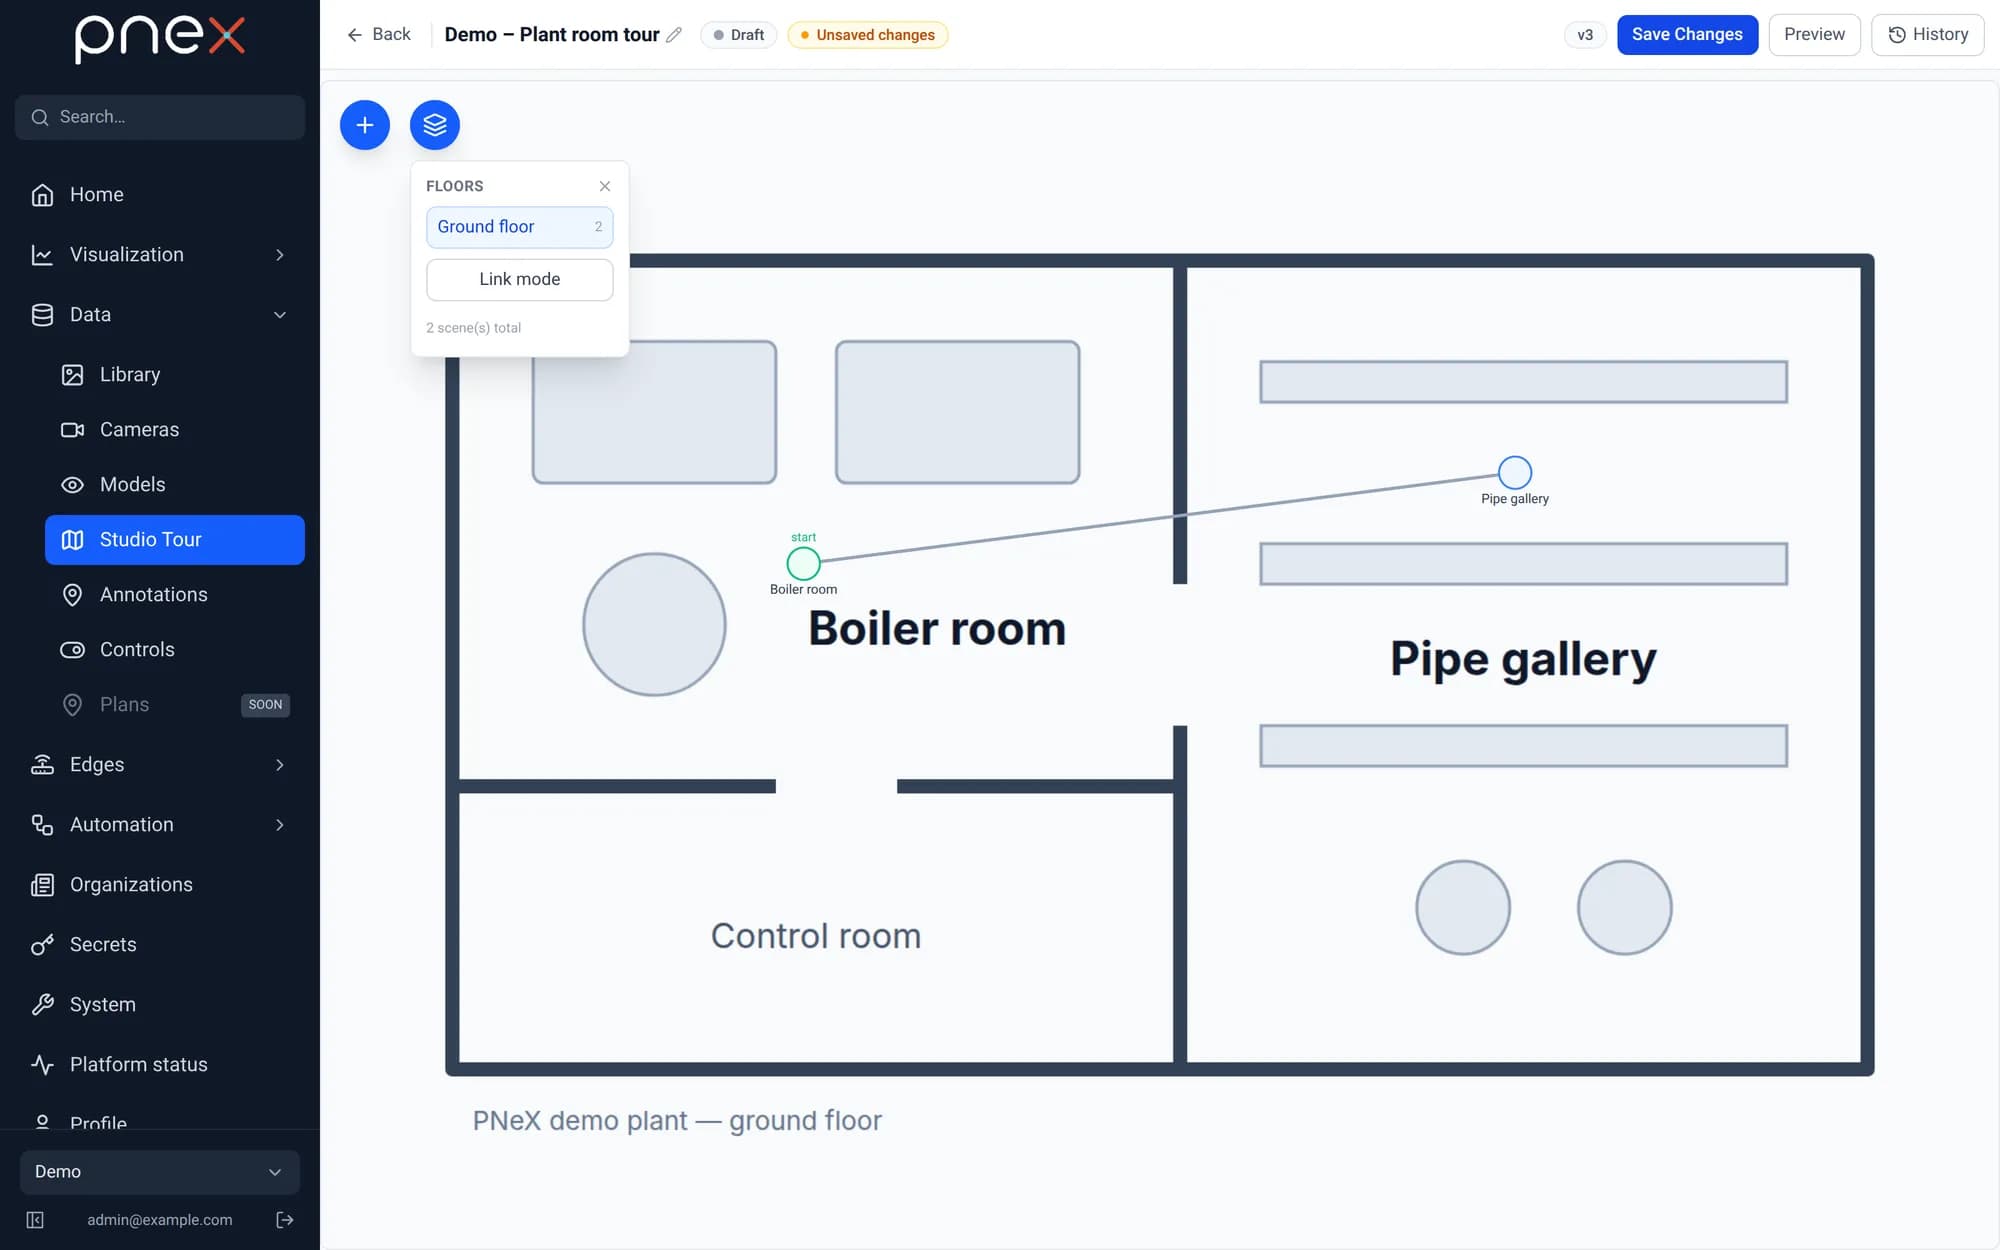Screen dimensions: 2000x1250
Task: Click the Library image icon
Action: [72, 375]
